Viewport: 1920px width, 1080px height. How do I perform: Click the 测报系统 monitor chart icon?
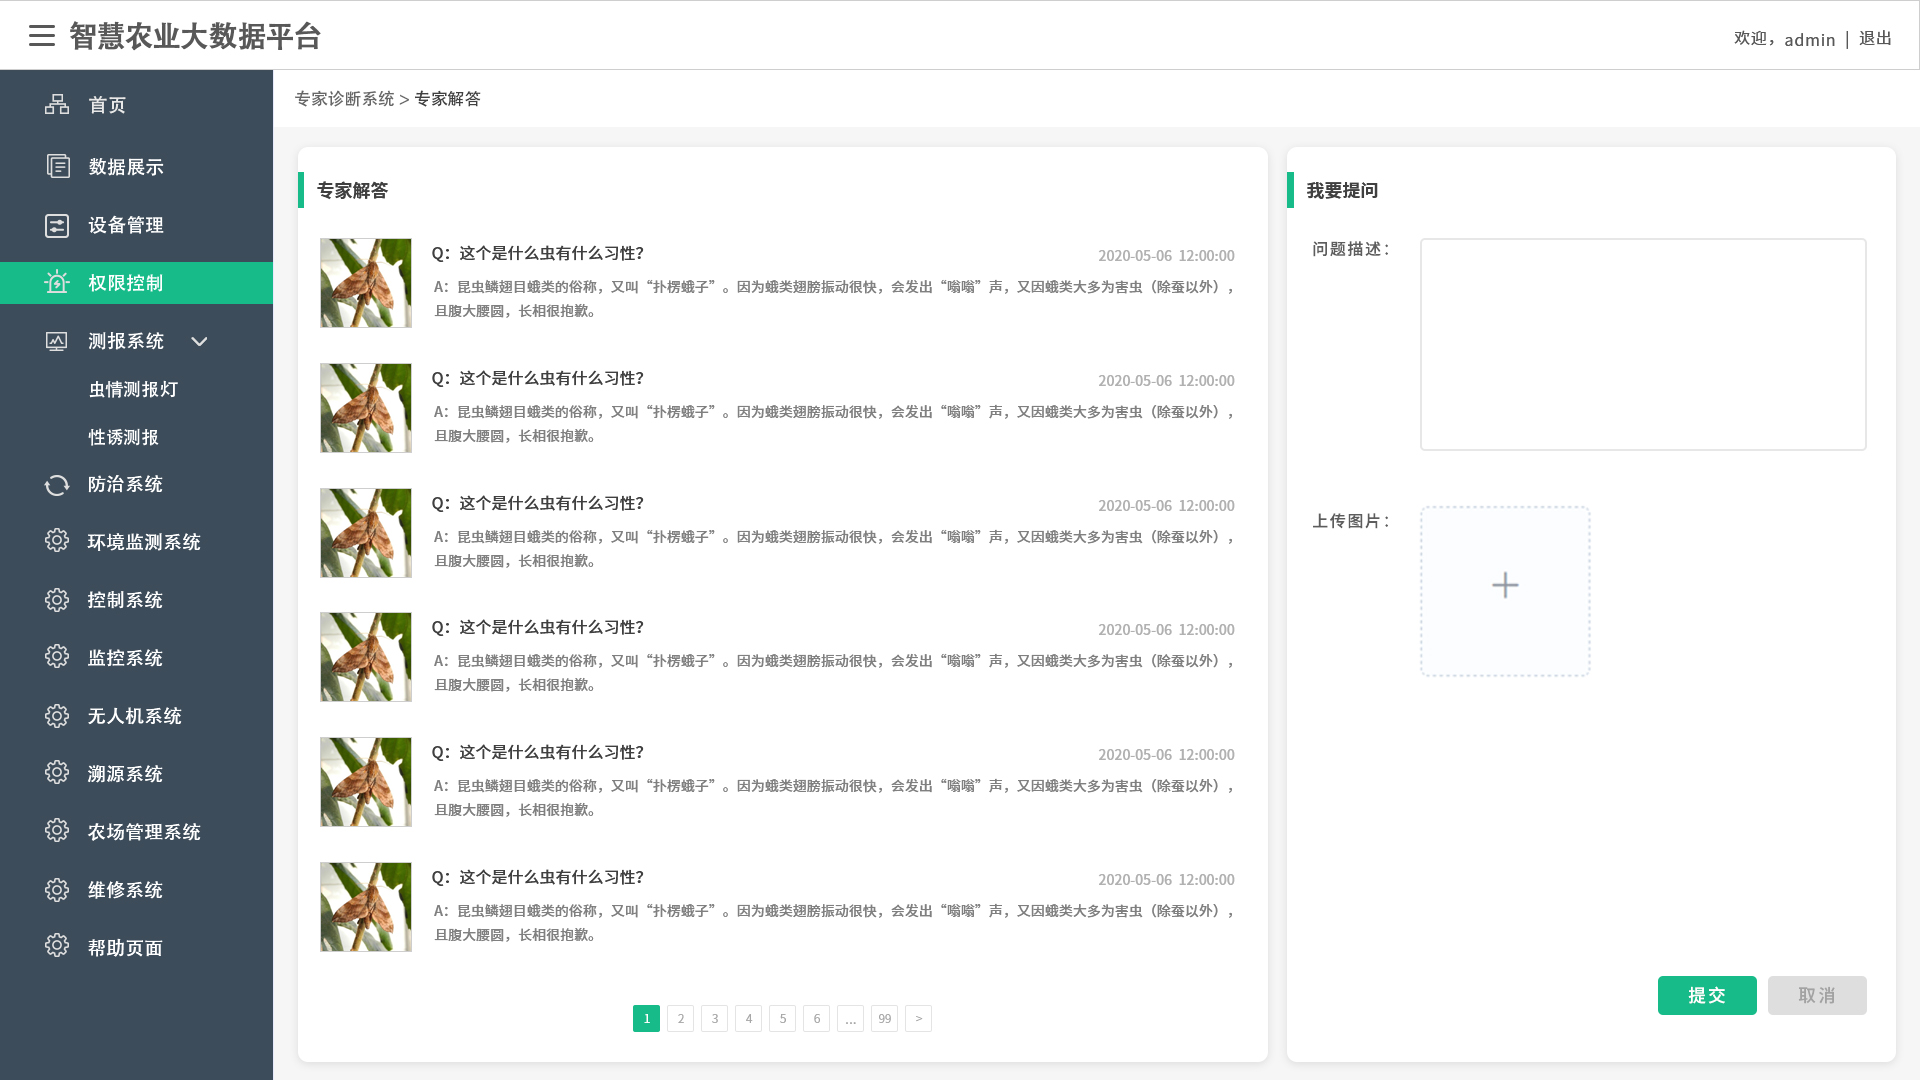tap(57, 341)
